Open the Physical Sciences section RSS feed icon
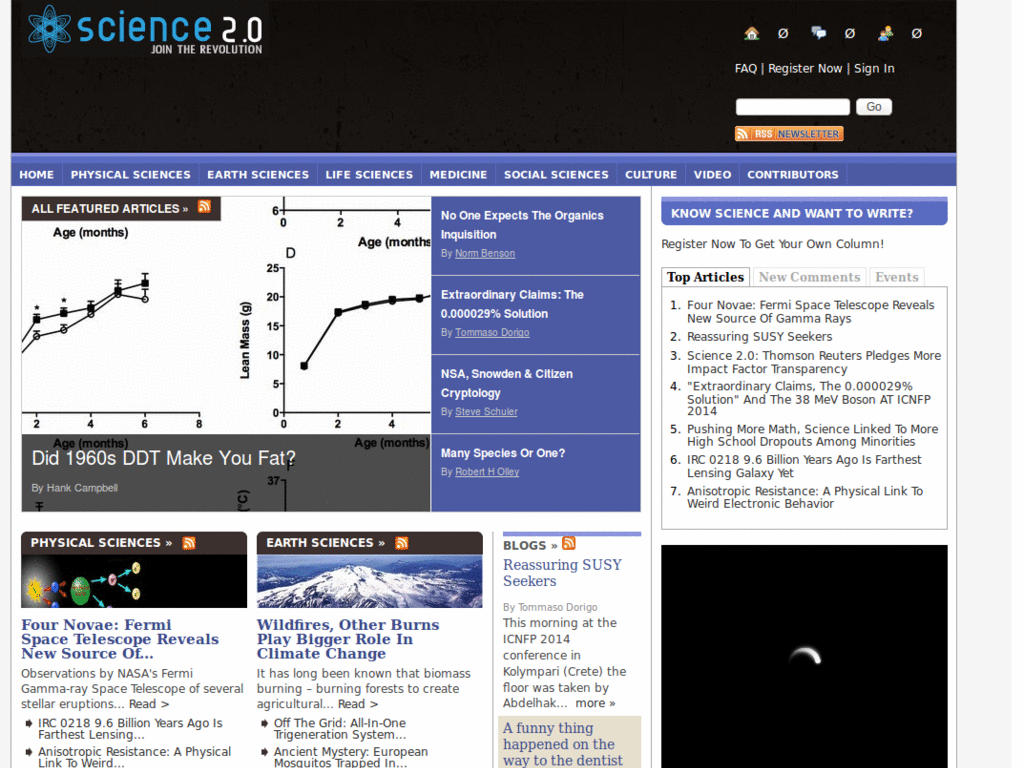The width and height of the screenshot is (1024, 768). point(189,542)
